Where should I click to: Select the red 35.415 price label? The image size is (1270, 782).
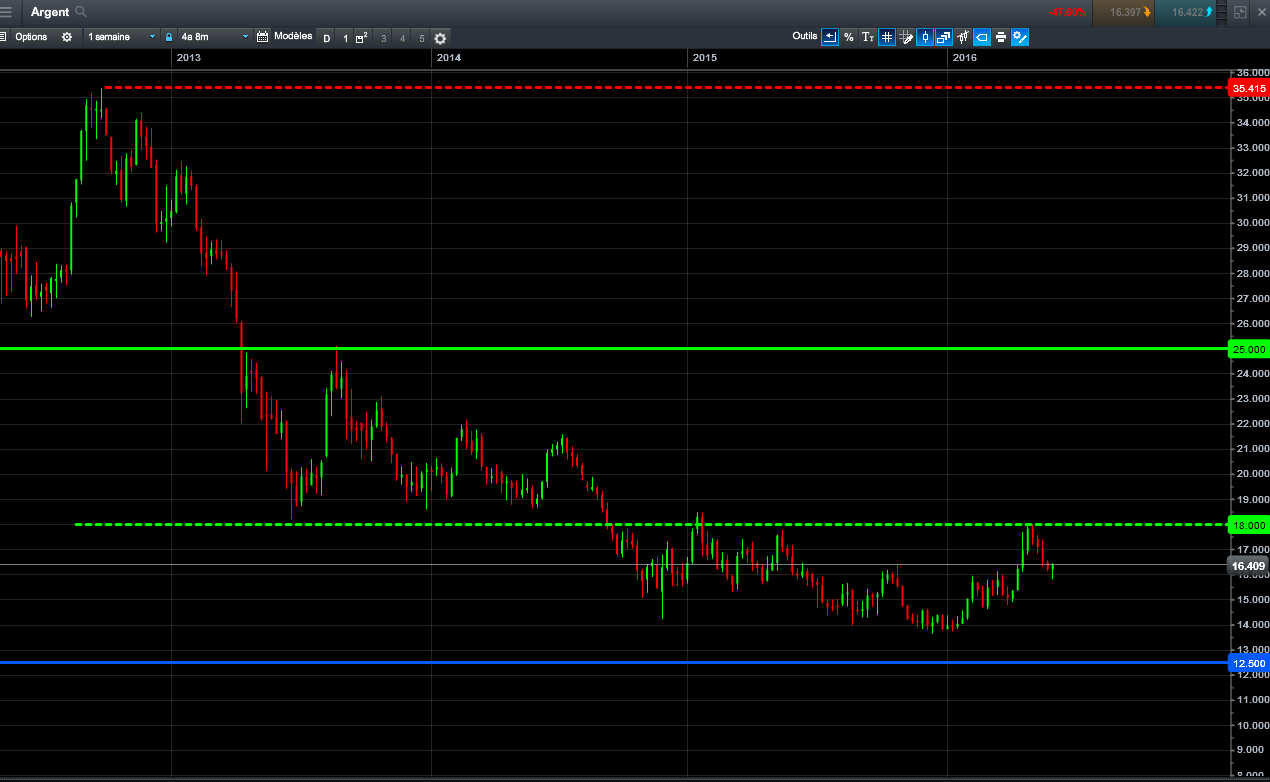coord(1249,89)
